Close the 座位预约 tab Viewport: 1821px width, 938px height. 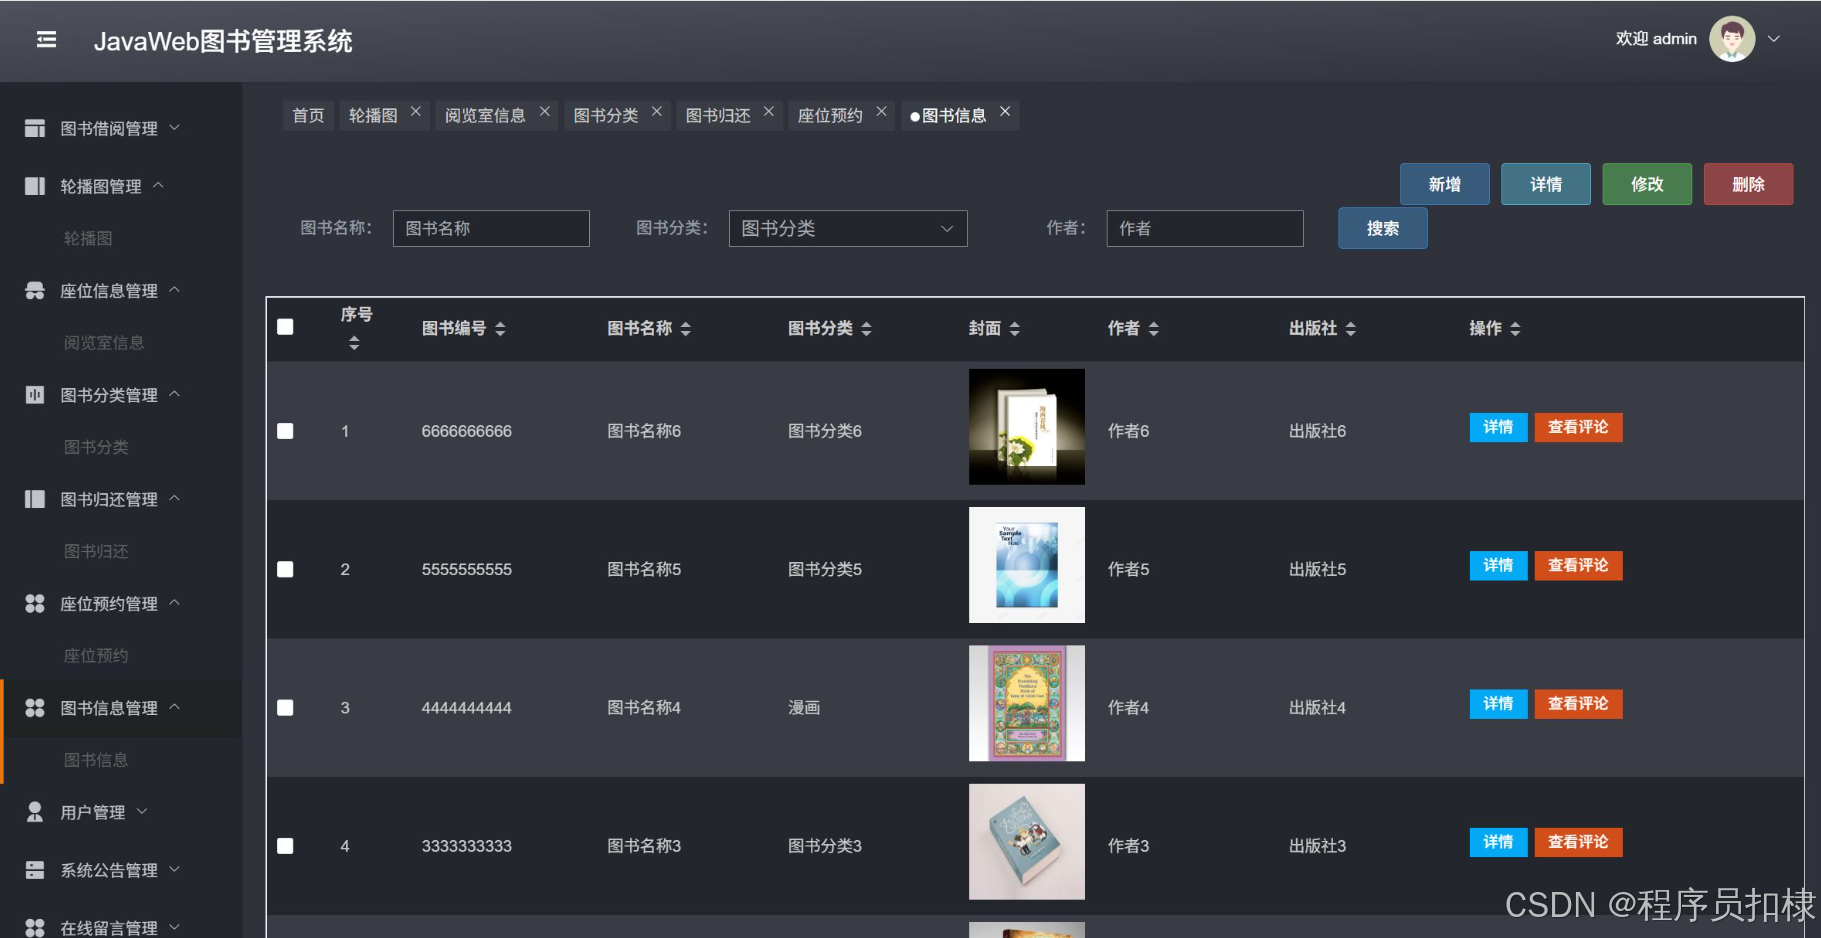[x=881, y=111]
